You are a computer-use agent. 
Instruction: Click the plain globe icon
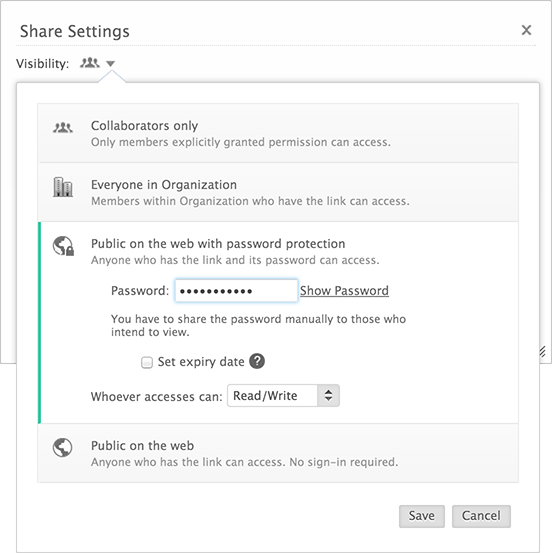(62, 448)
